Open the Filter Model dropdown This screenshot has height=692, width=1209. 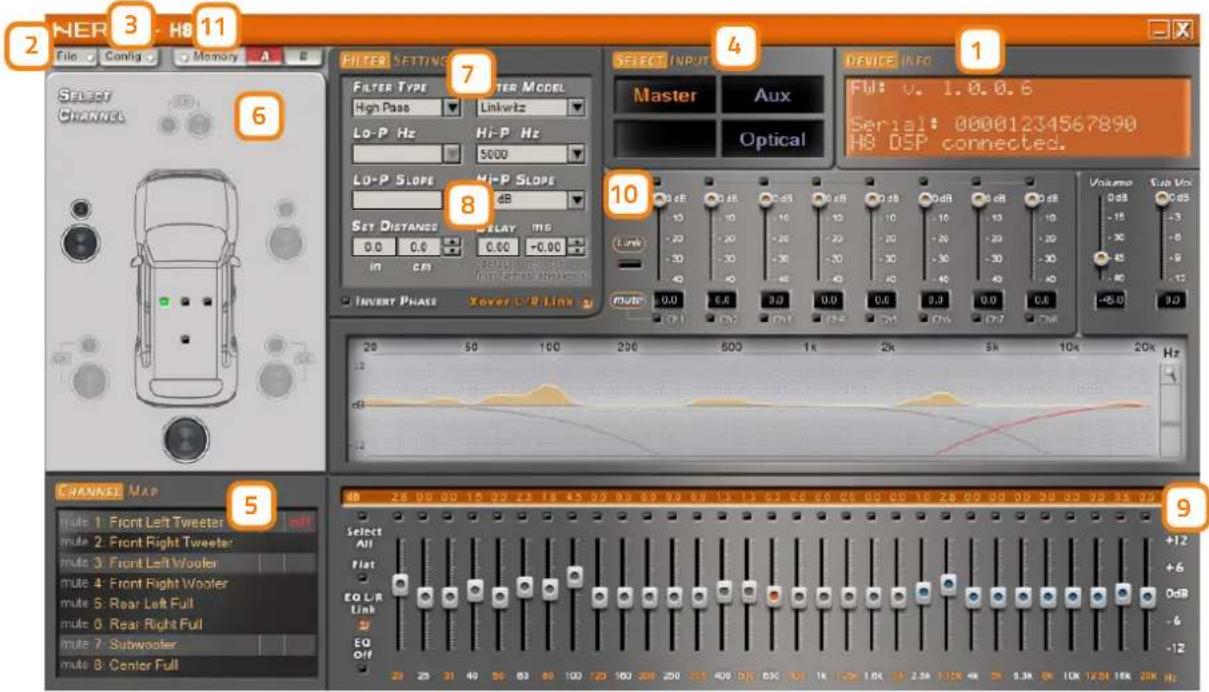577,106
